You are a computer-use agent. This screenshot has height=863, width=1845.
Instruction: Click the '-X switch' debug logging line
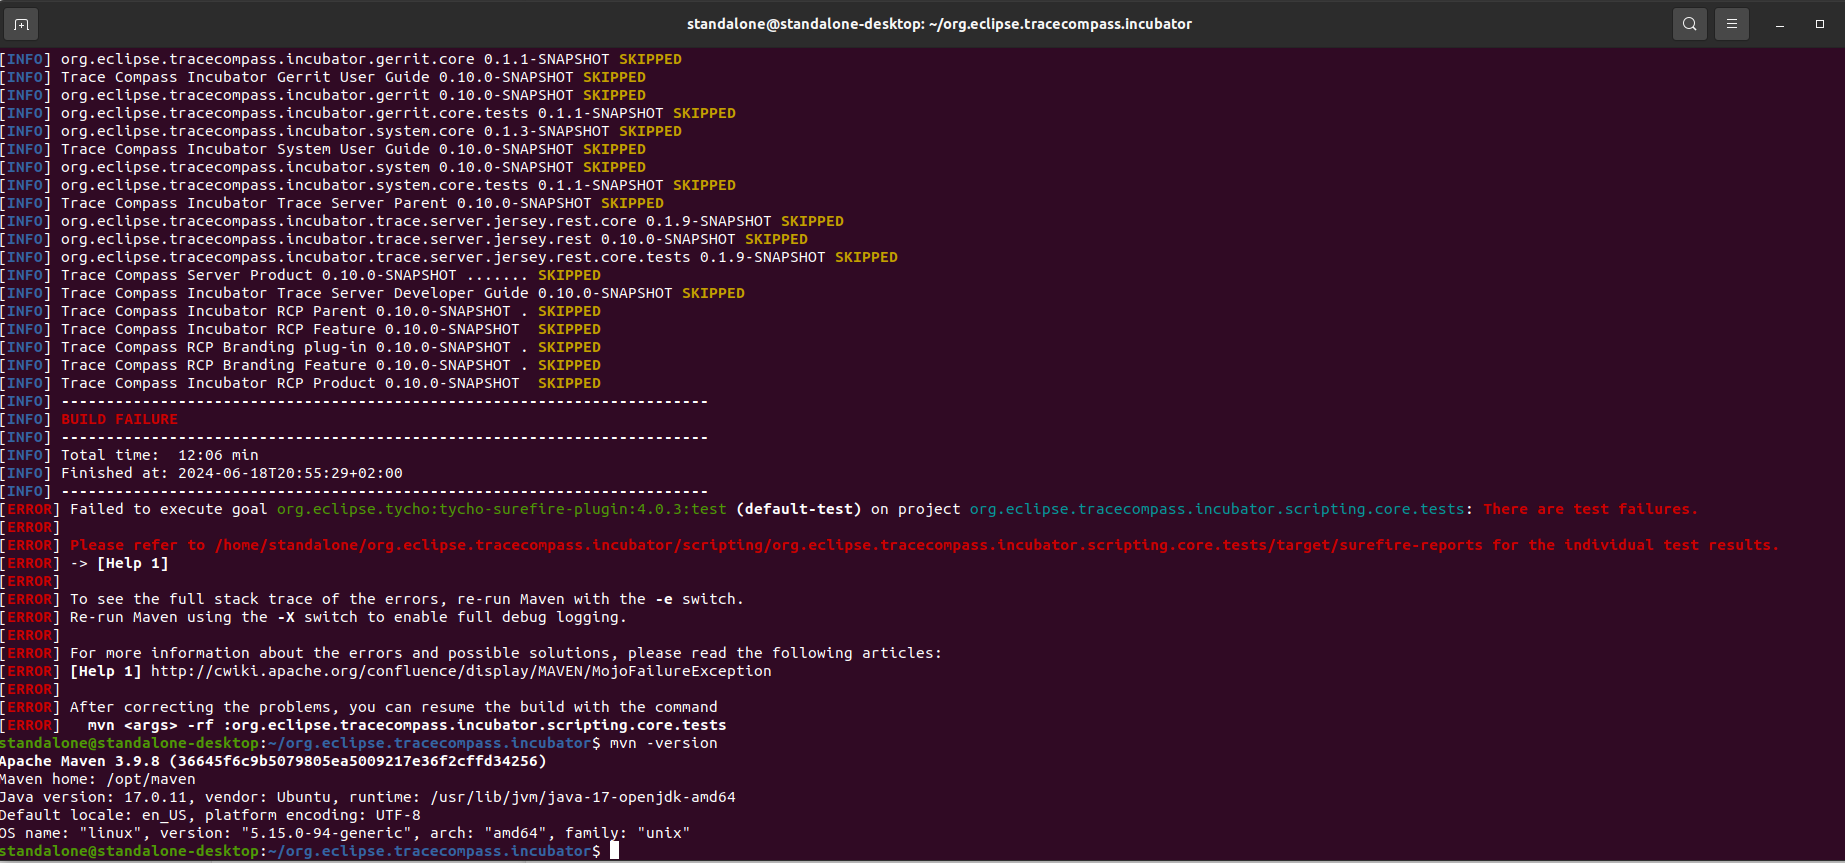[x=314, y=617]
